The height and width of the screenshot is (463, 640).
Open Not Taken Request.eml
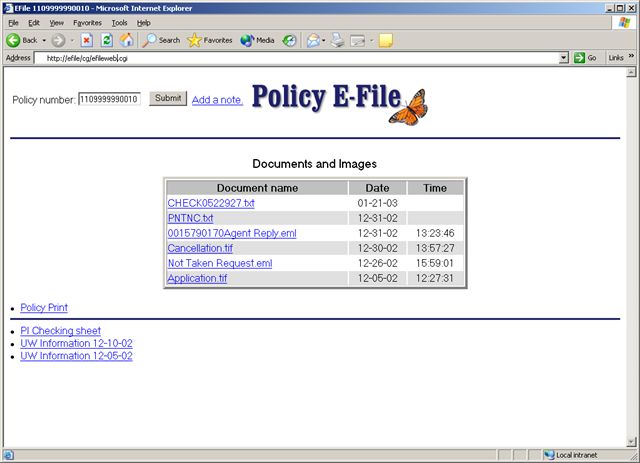(x=220, y=263)
